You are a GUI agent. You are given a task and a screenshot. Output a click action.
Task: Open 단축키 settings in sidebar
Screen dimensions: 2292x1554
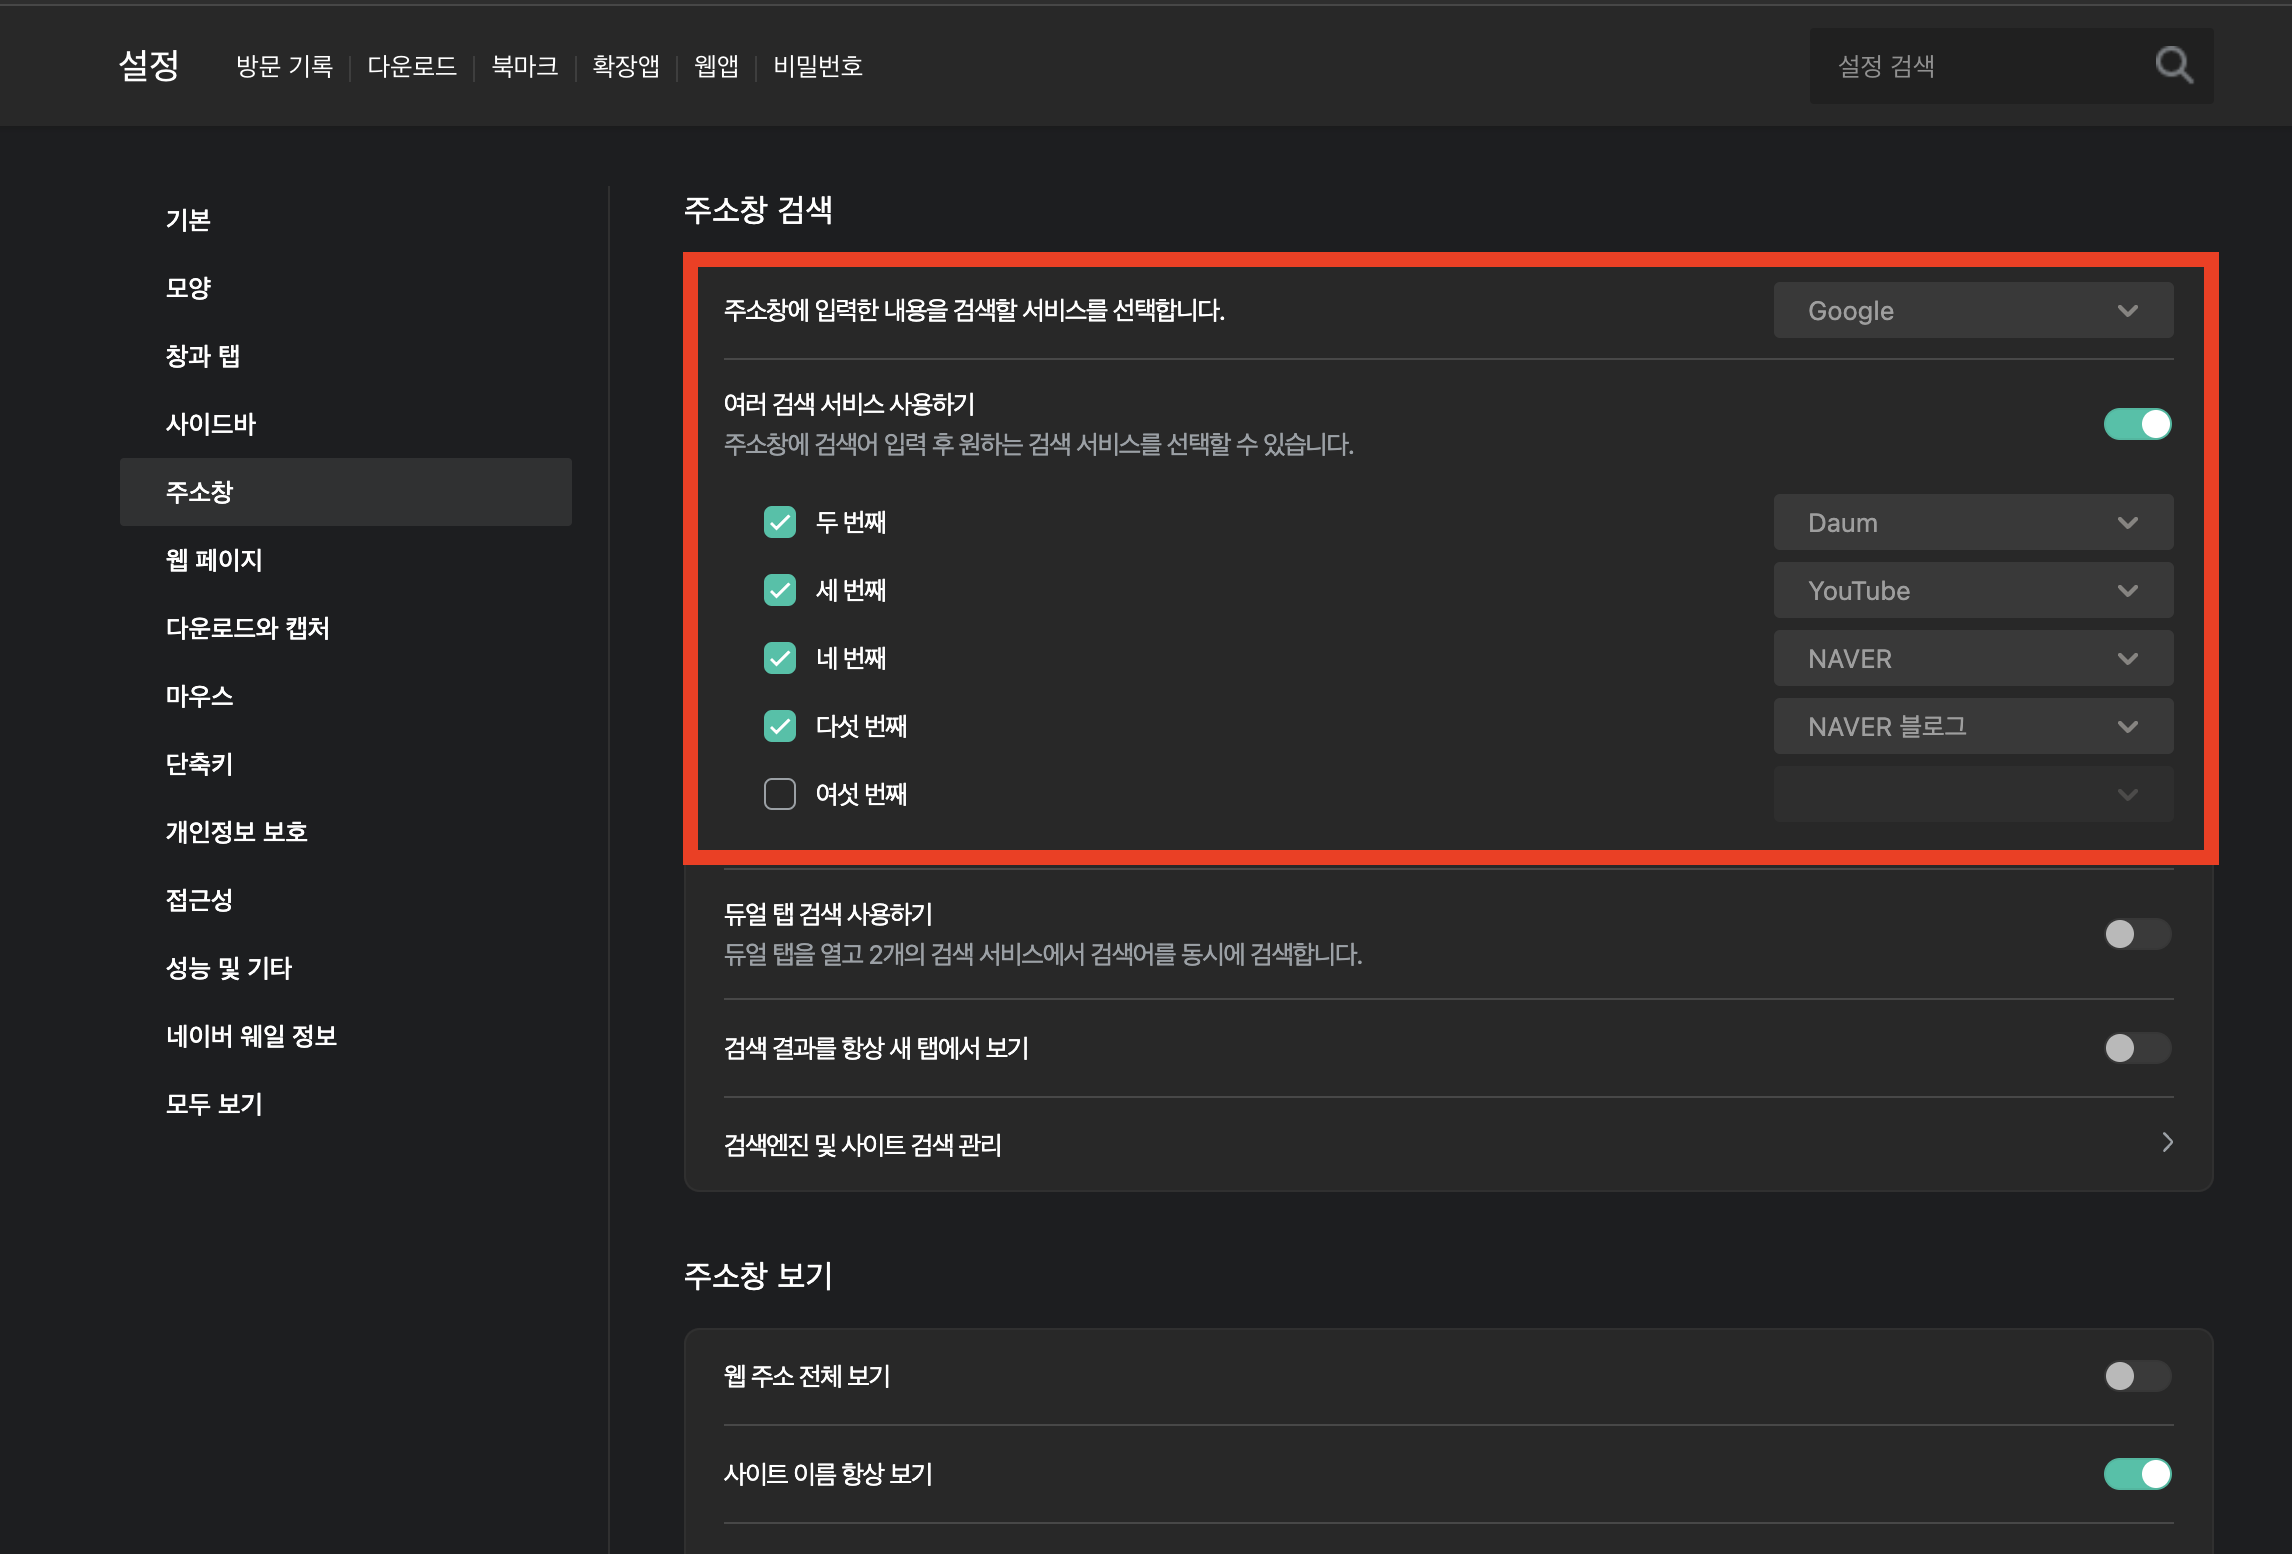199,764
